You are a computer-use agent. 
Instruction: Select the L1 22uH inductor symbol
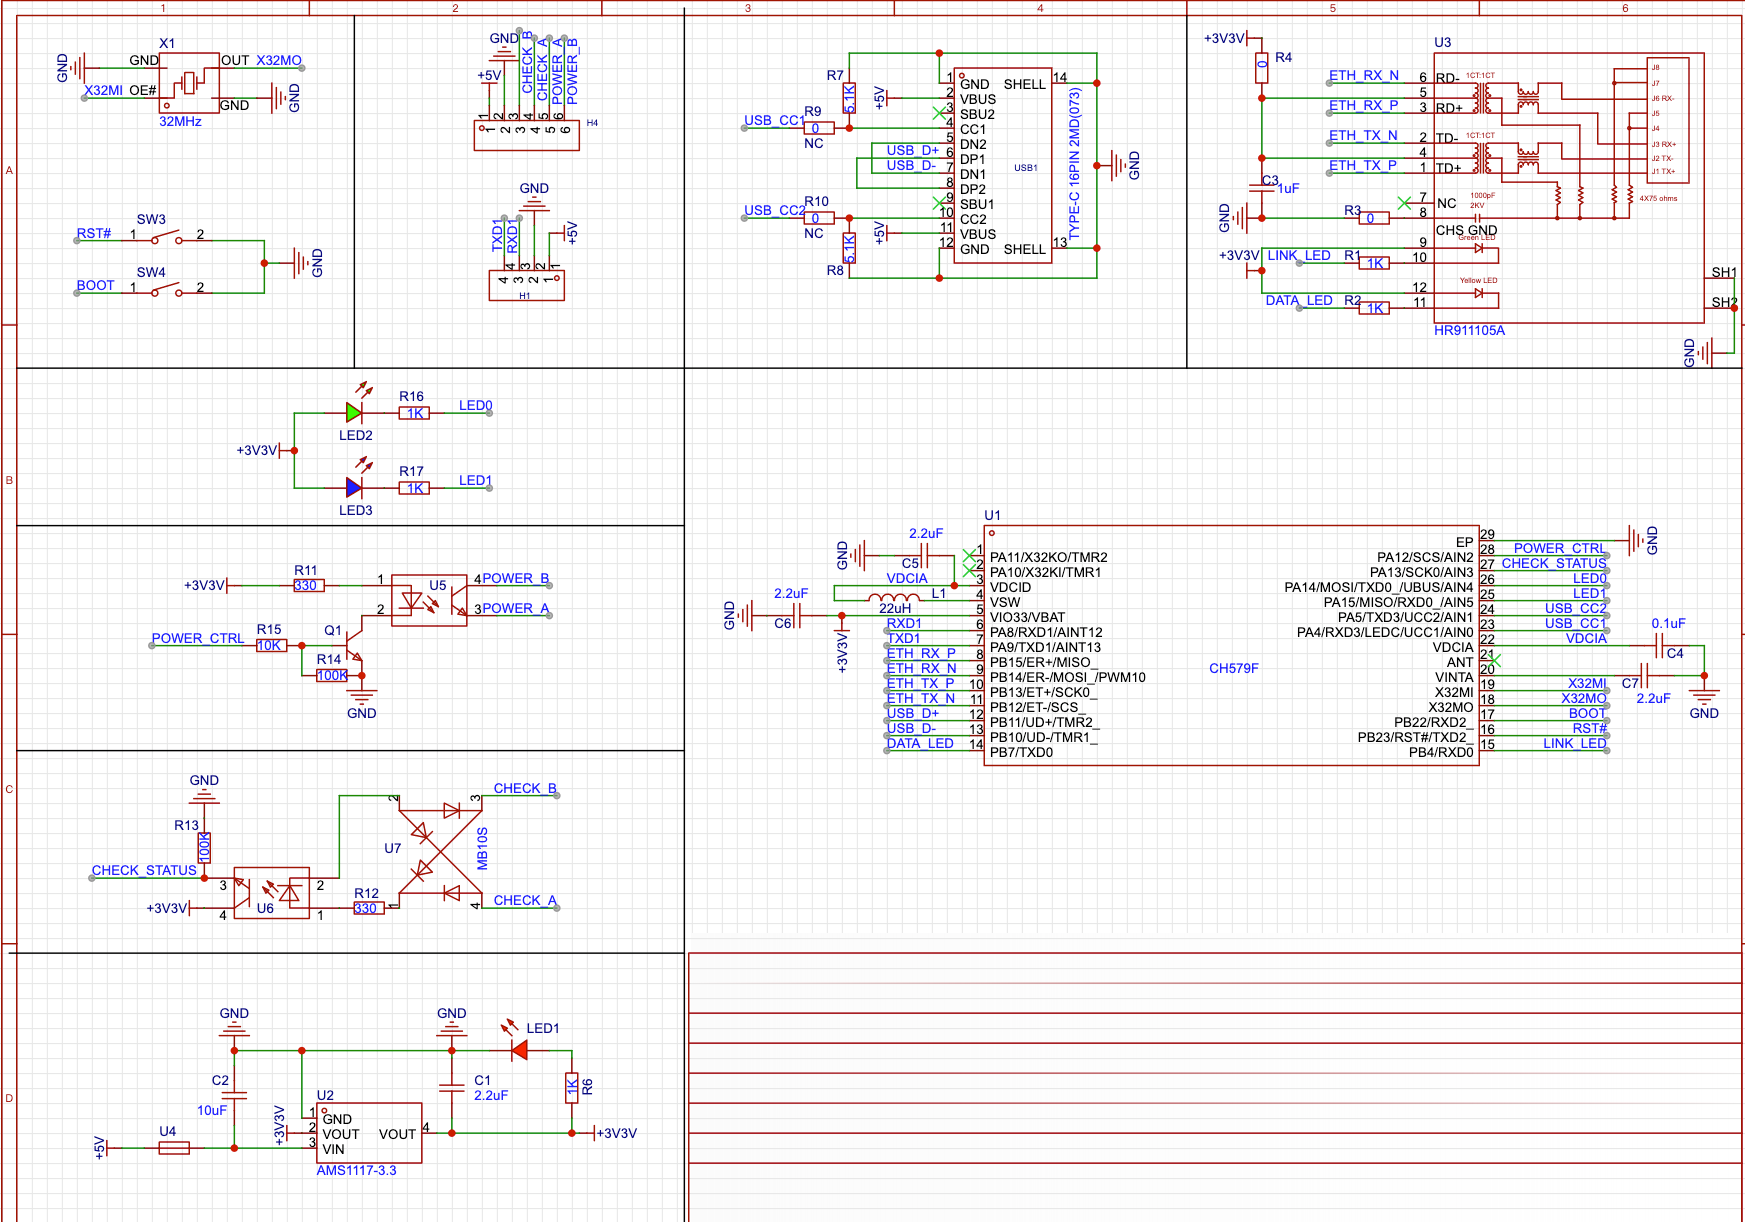894,599
